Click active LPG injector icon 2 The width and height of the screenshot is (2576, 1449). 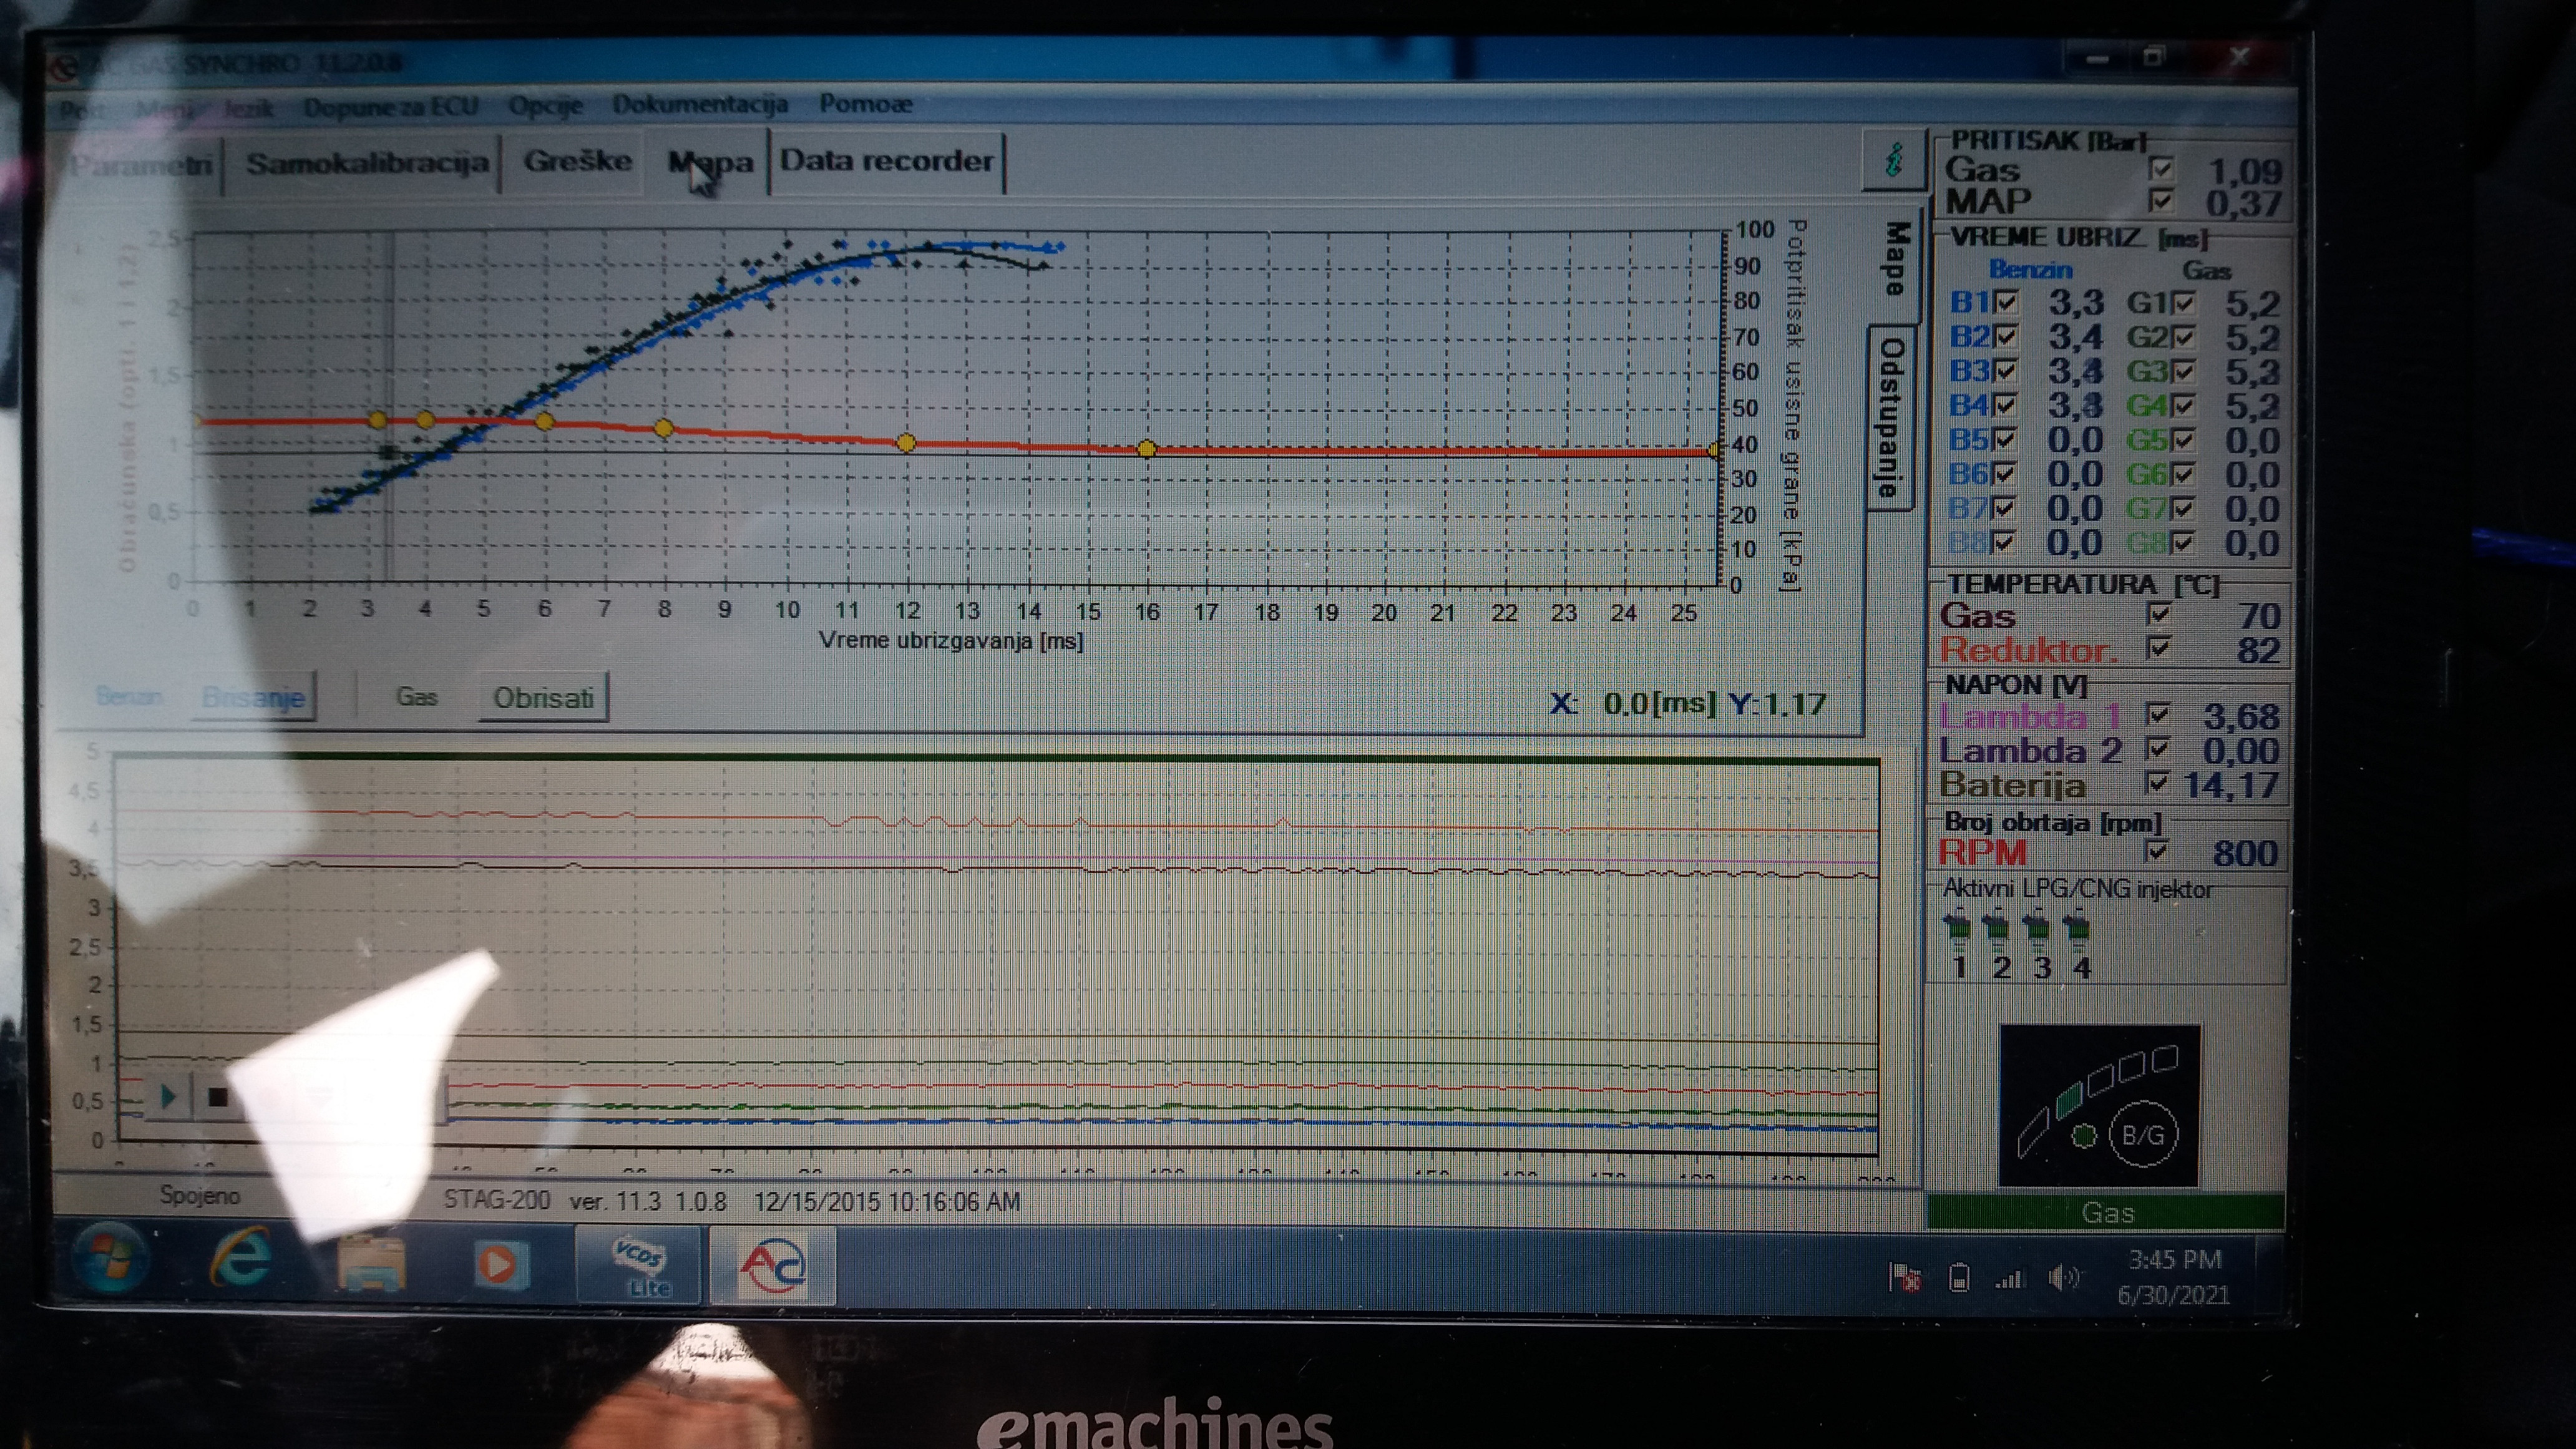click(x=1998, y=930)
